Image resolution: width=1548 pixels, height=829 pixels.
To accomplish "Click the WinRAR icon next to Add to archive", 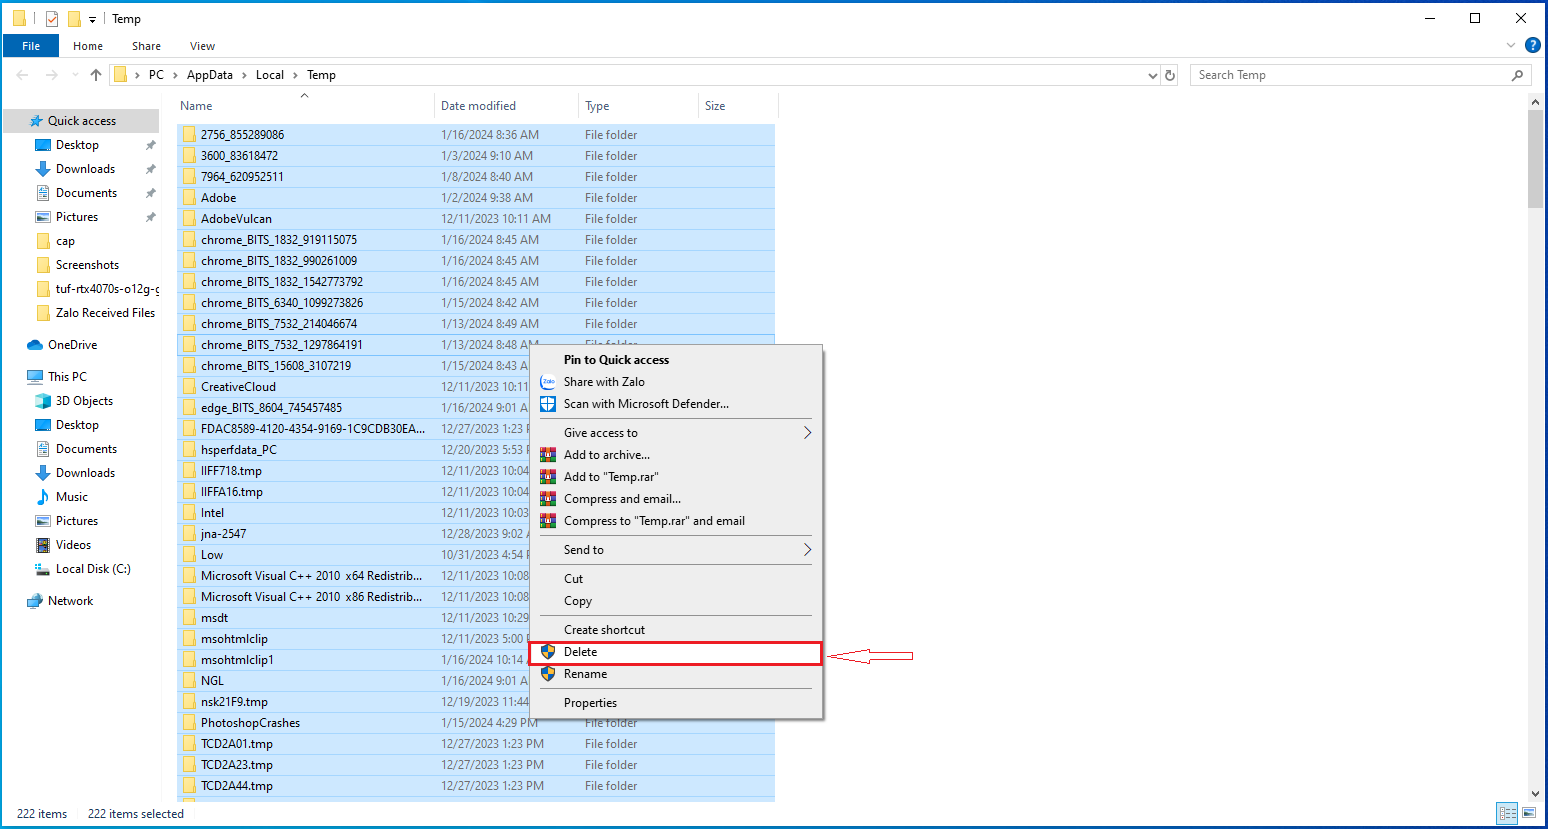I will coord(548,455).
